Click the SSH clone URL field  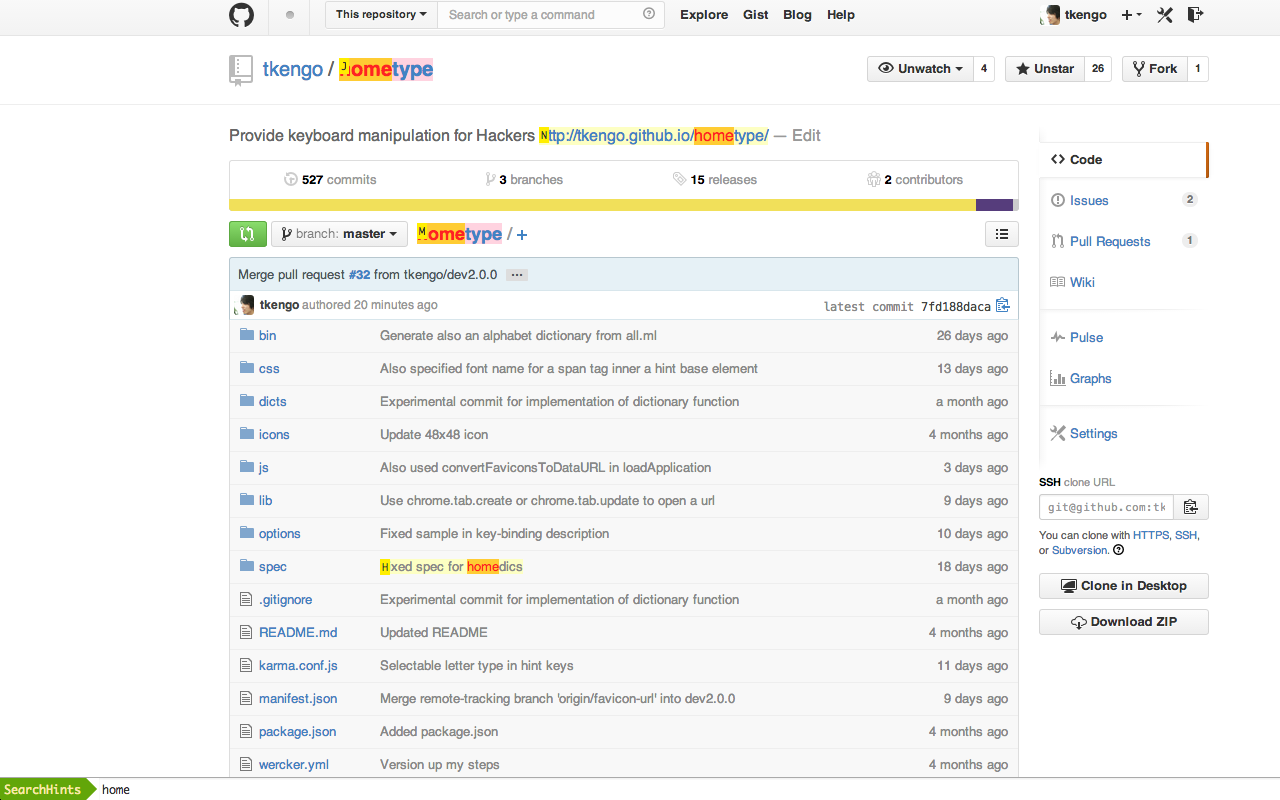coord(1106,507)
